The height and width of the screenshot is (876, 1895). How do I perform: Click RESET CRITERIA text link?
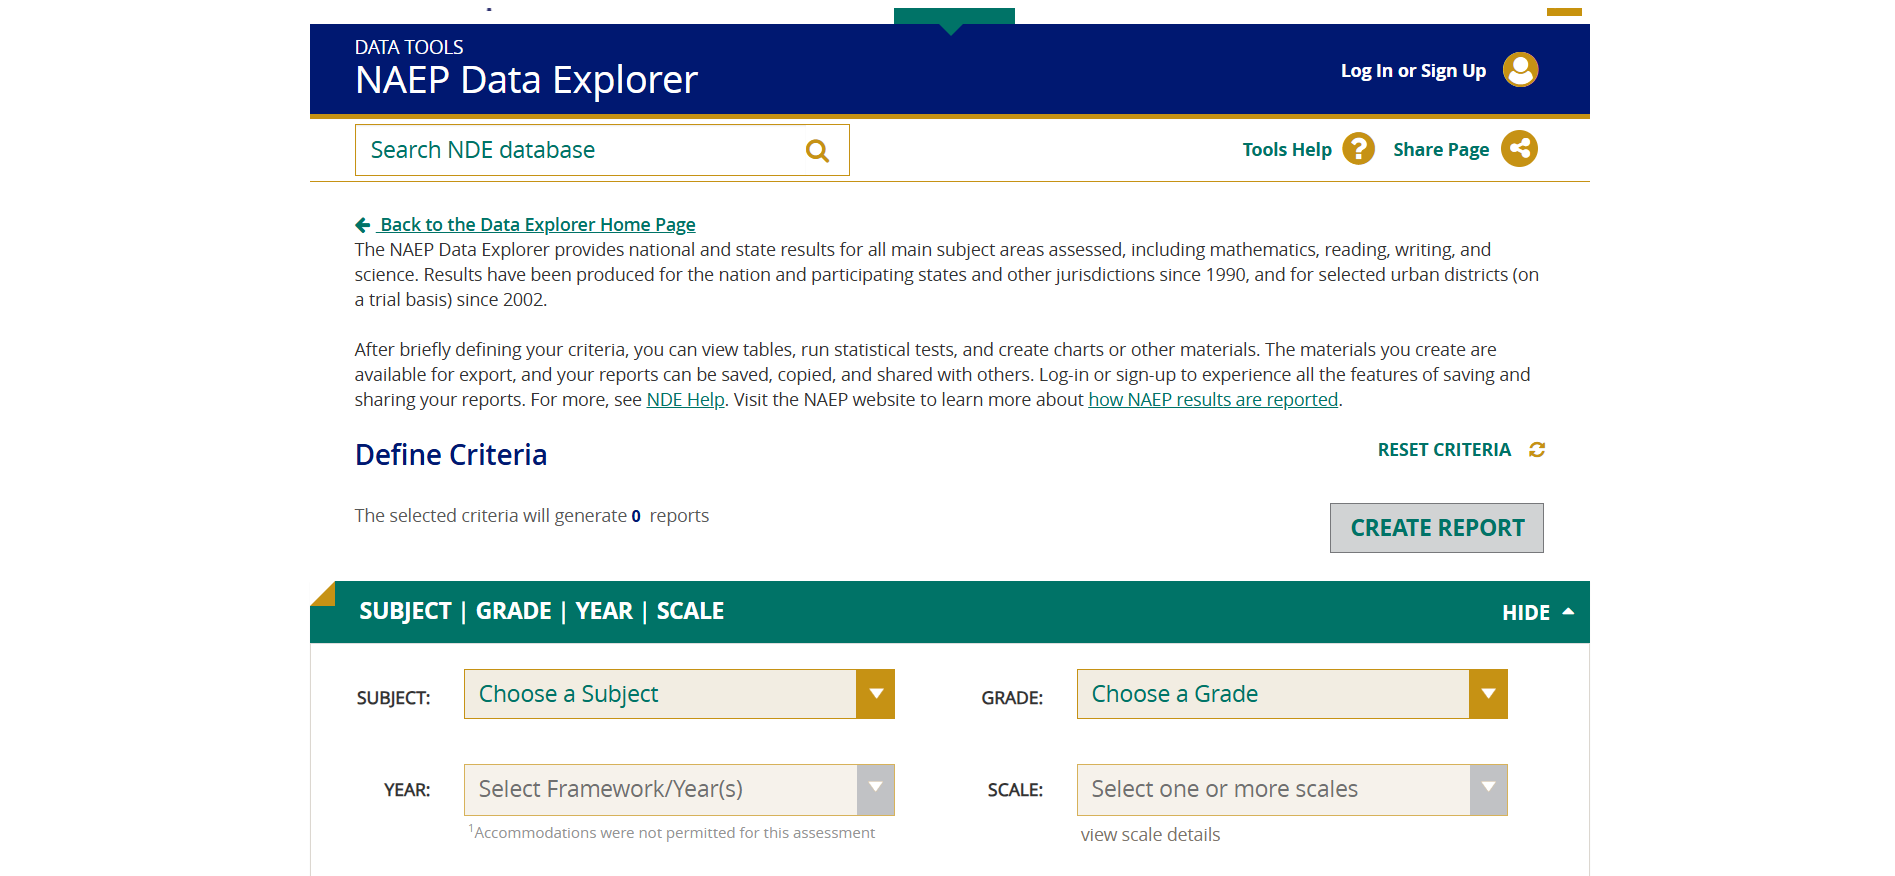(1444, 450)
